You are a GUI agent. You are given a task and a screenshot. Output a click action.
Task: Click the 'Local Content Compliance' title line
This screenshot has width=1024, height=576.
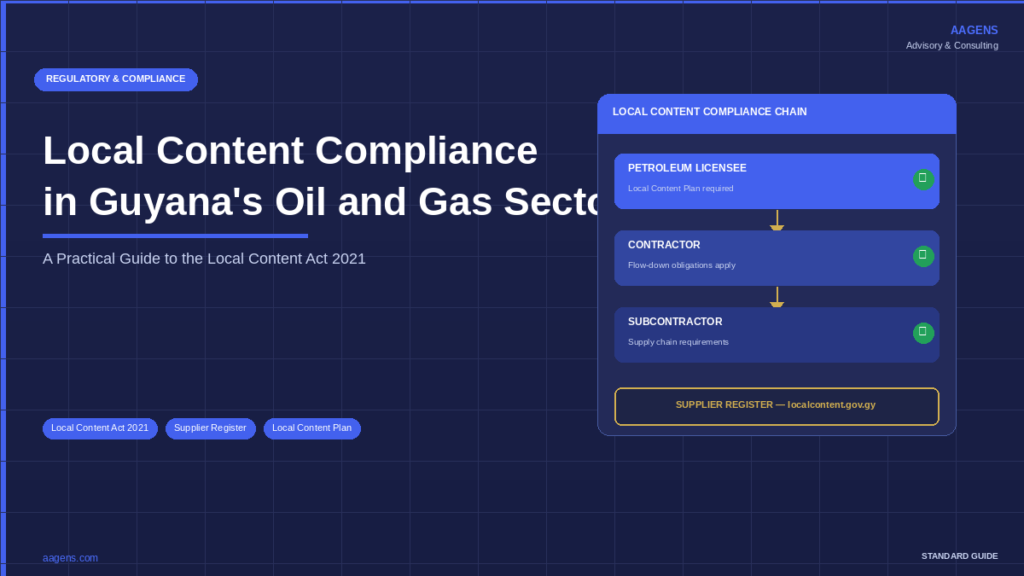290,151
